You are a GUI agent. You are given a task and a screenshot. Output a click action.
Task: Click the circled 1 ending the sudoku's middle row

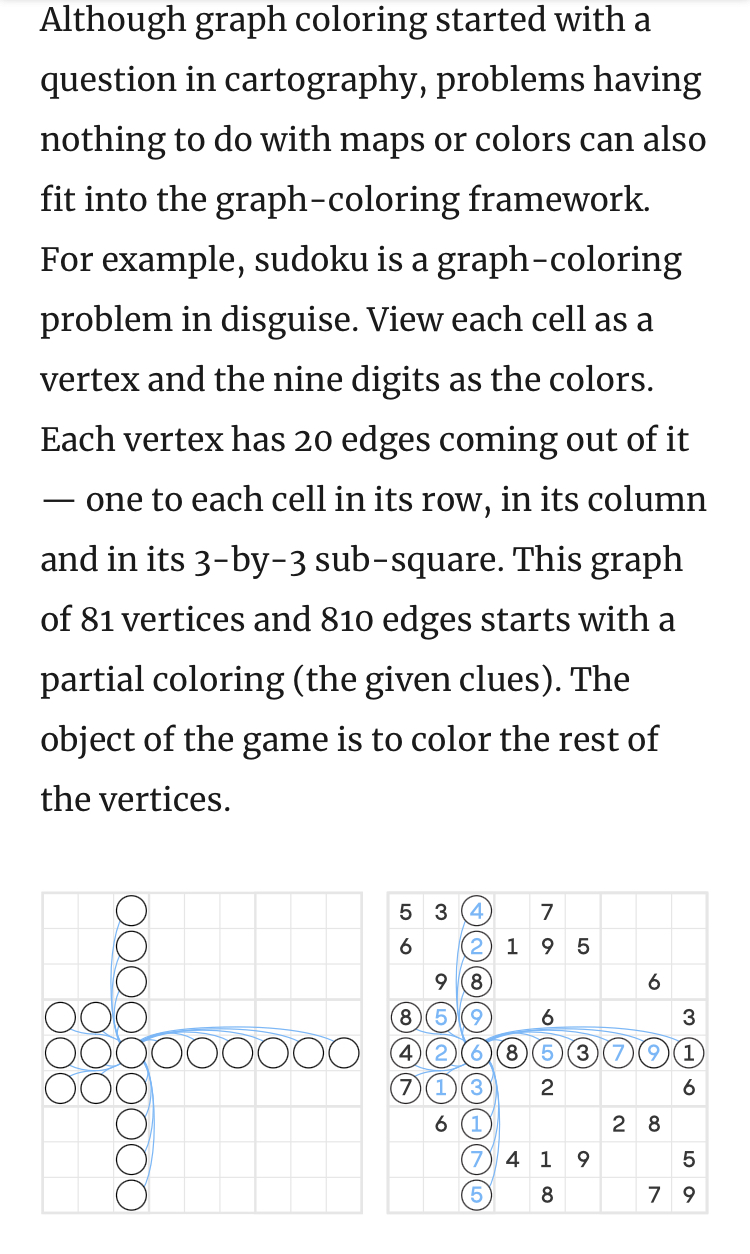click(x=688, y=1052)
